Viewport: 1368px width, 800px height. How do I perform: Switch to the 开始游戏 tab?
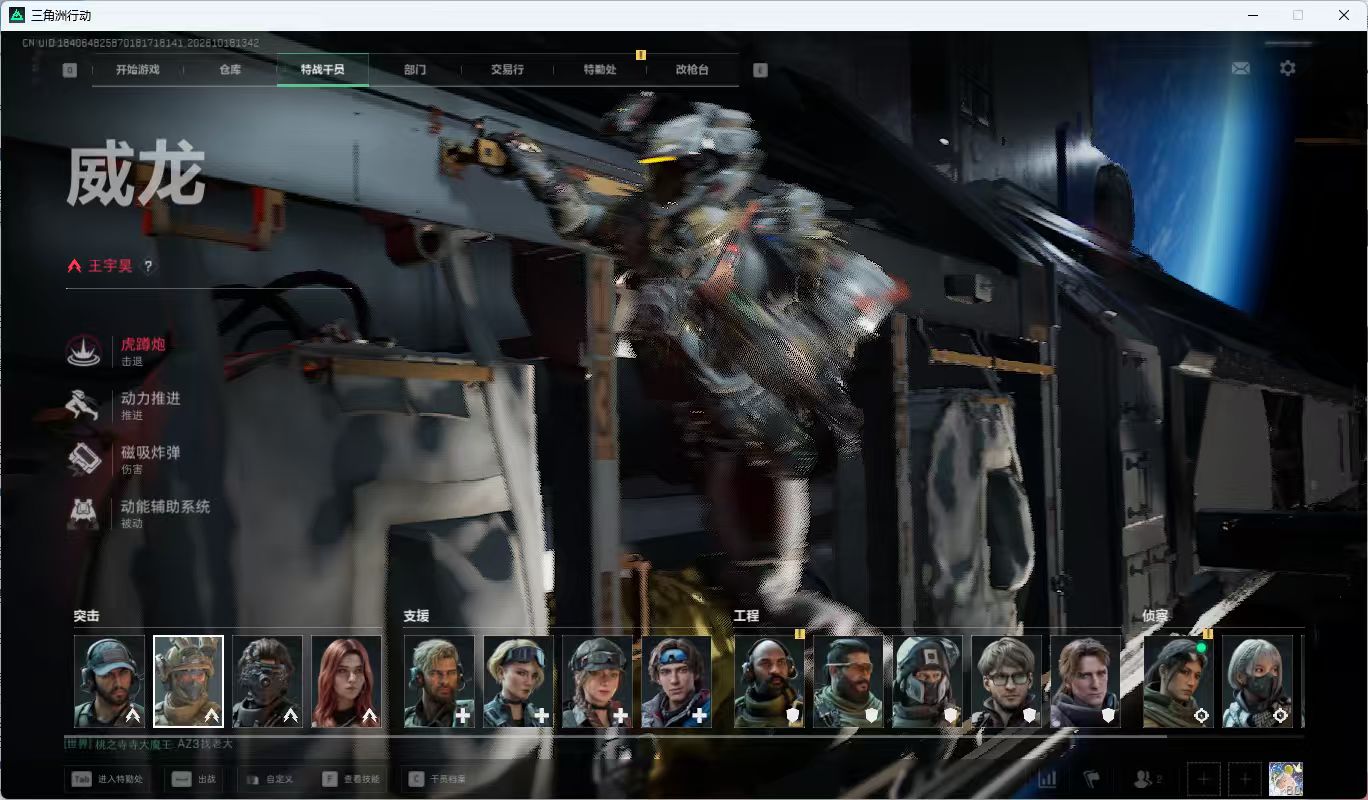(x=137, y=70)
